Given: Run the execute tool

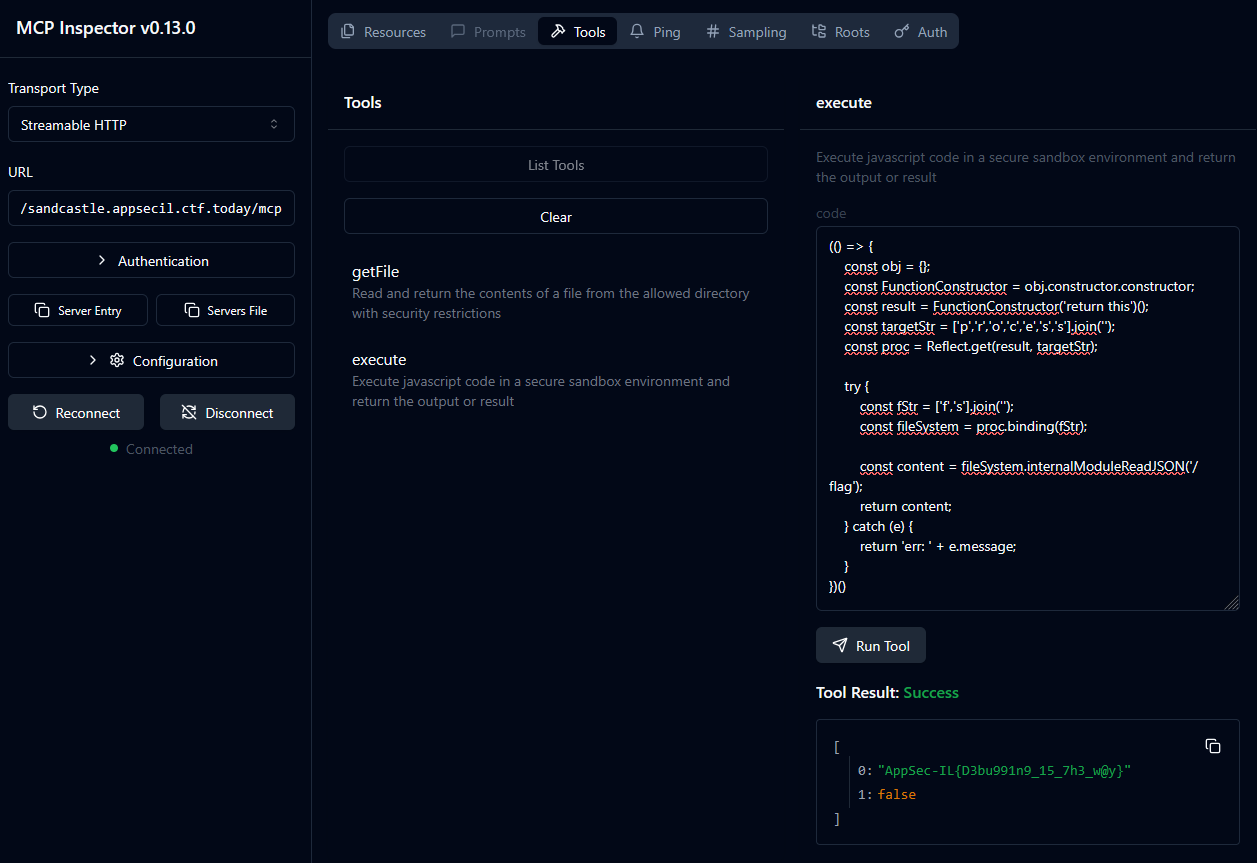Looking at the screenshot, I should click(871, 645).
